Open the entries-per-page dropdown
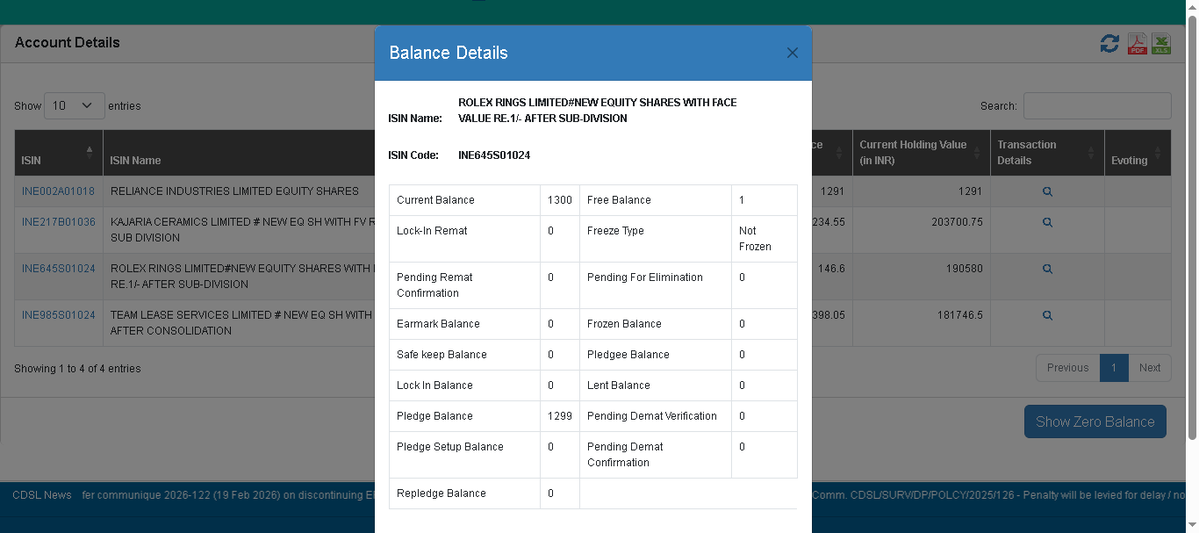The width and height of the screenshot is (1199, 533). (x=74, y=106)
